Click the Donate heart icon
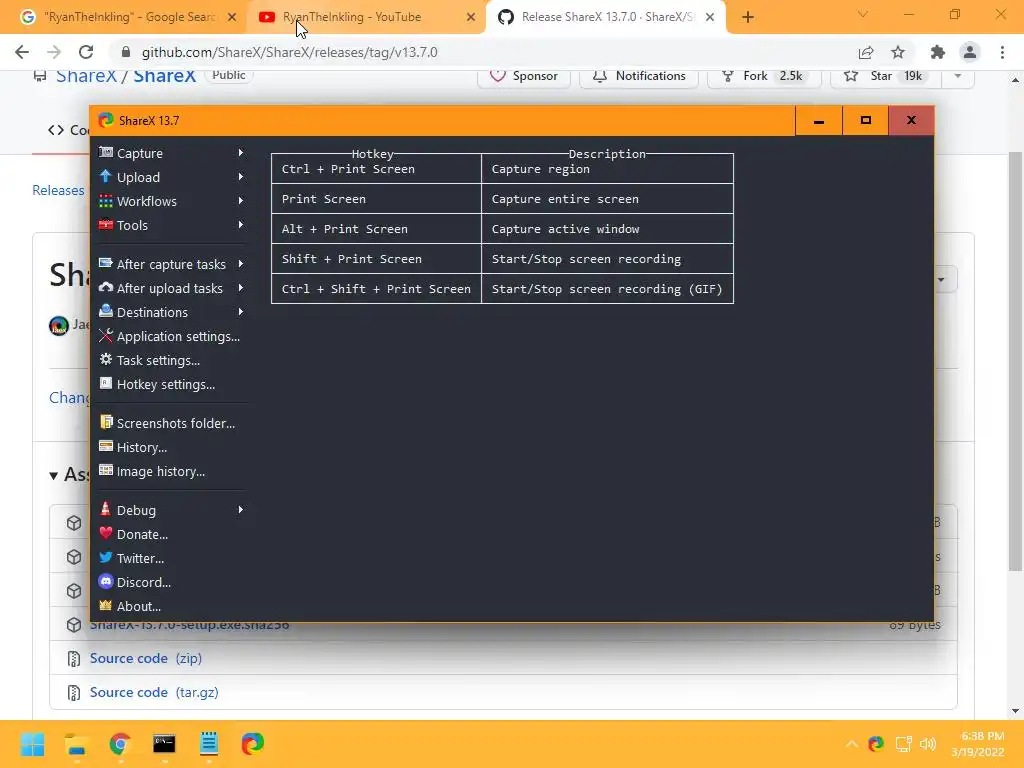This screenshot has height=768, width=1024. pyautogui.click(x=106, y=533)
